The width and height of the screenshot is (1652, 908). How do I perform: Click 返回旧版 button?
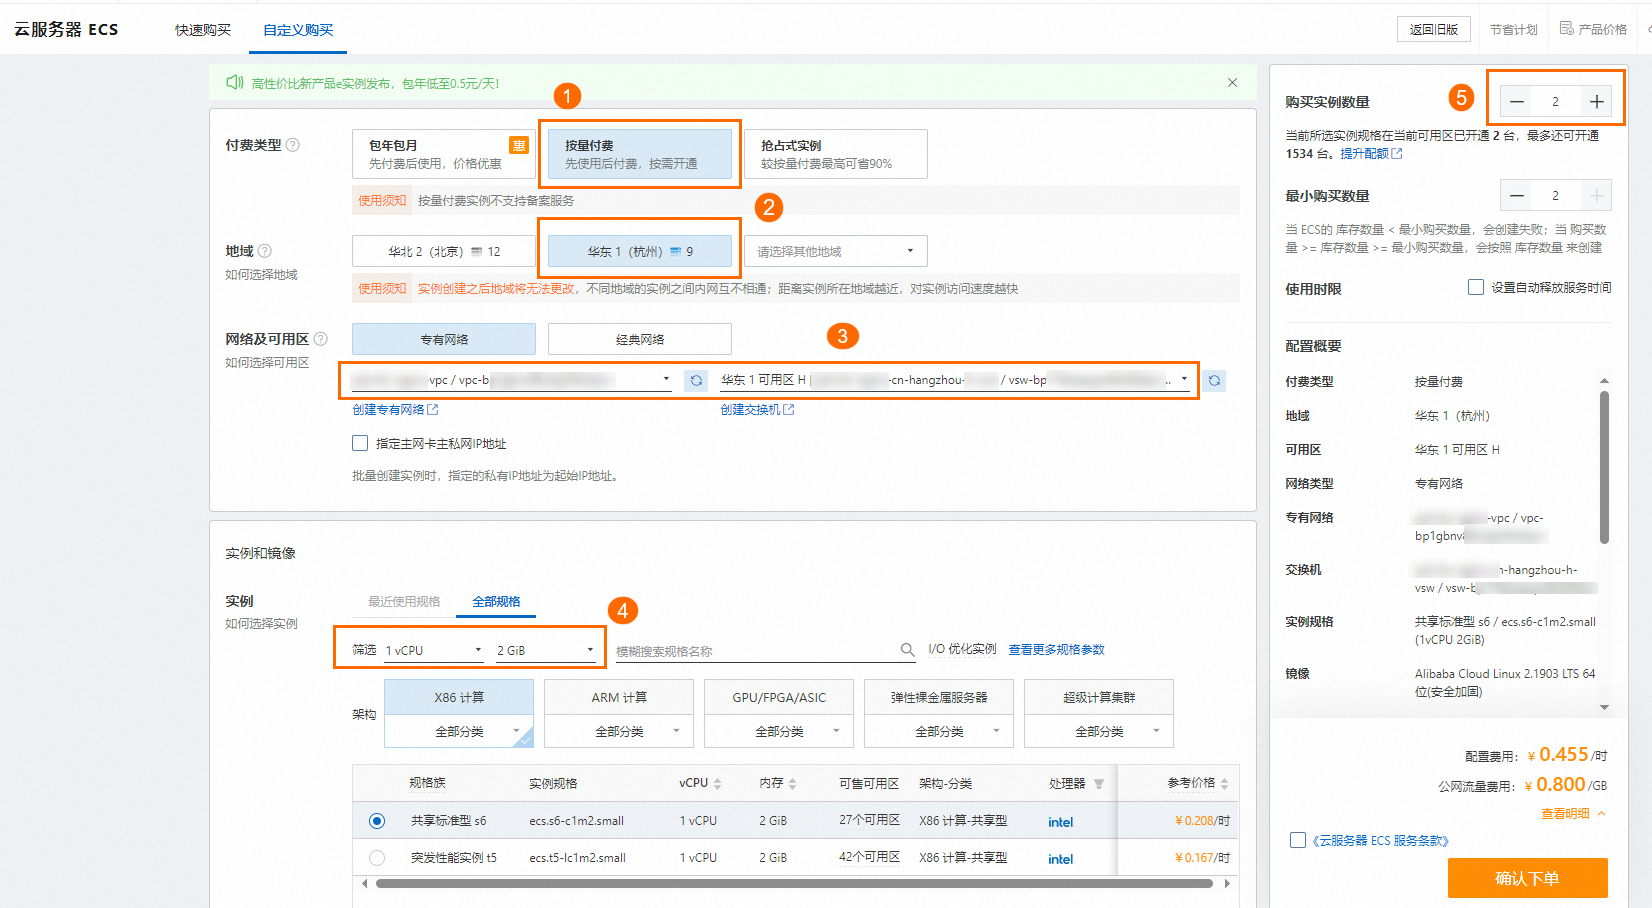1434,29
